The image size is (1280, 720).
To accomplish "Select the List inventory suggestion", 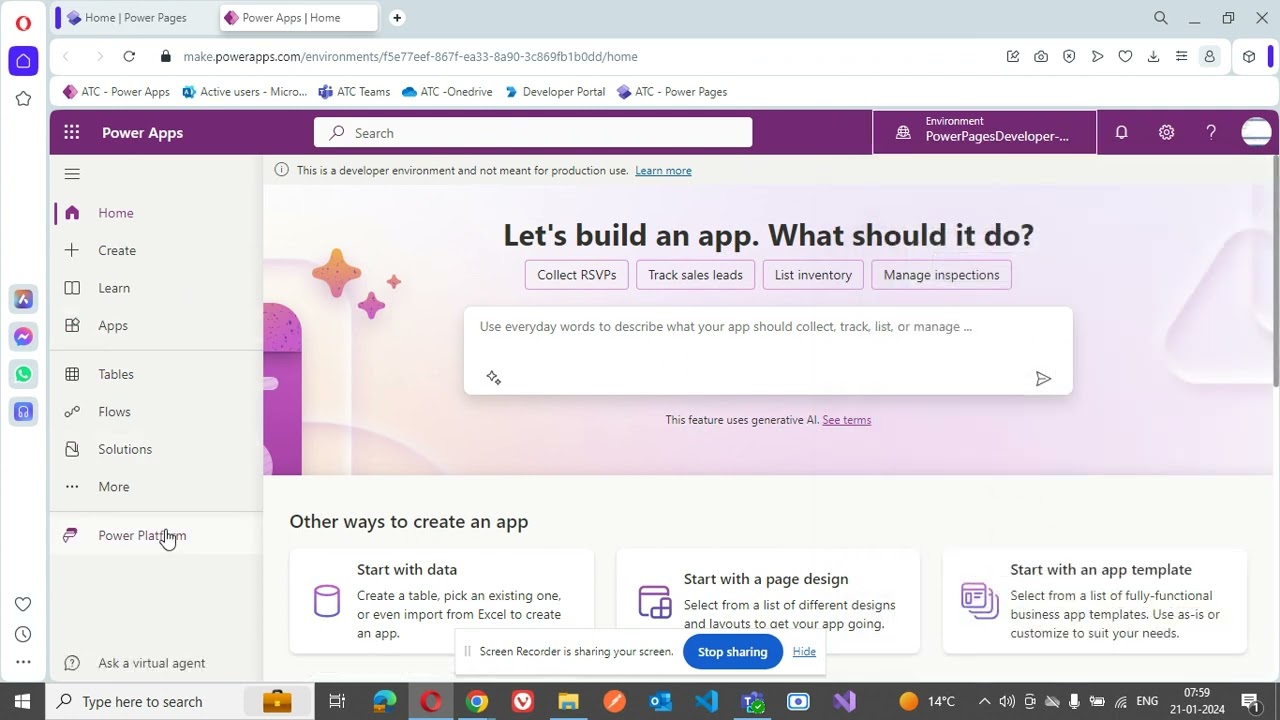I will point(813,275).
